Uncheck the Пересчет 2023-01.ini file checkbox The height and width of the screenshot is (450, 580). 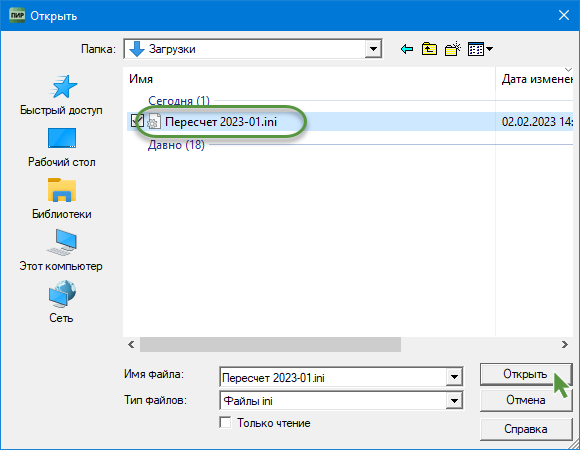click(137, 121)
